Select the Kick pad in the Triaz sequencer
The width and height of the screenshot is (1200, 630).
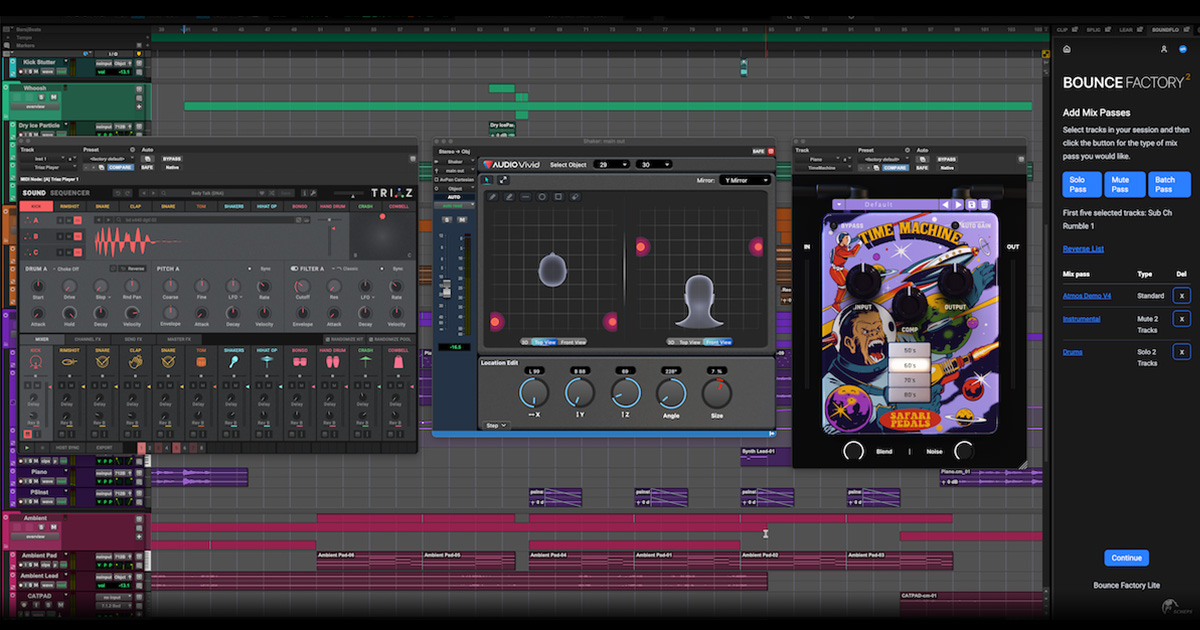coord(36,206)
